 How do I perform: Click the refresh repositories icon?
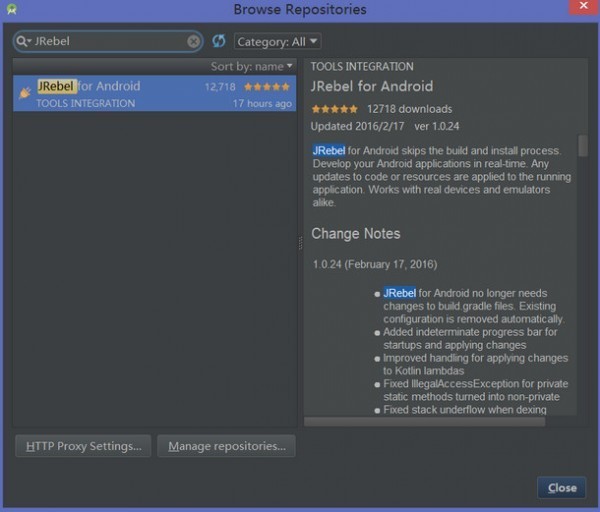click(x=219, y=41)
